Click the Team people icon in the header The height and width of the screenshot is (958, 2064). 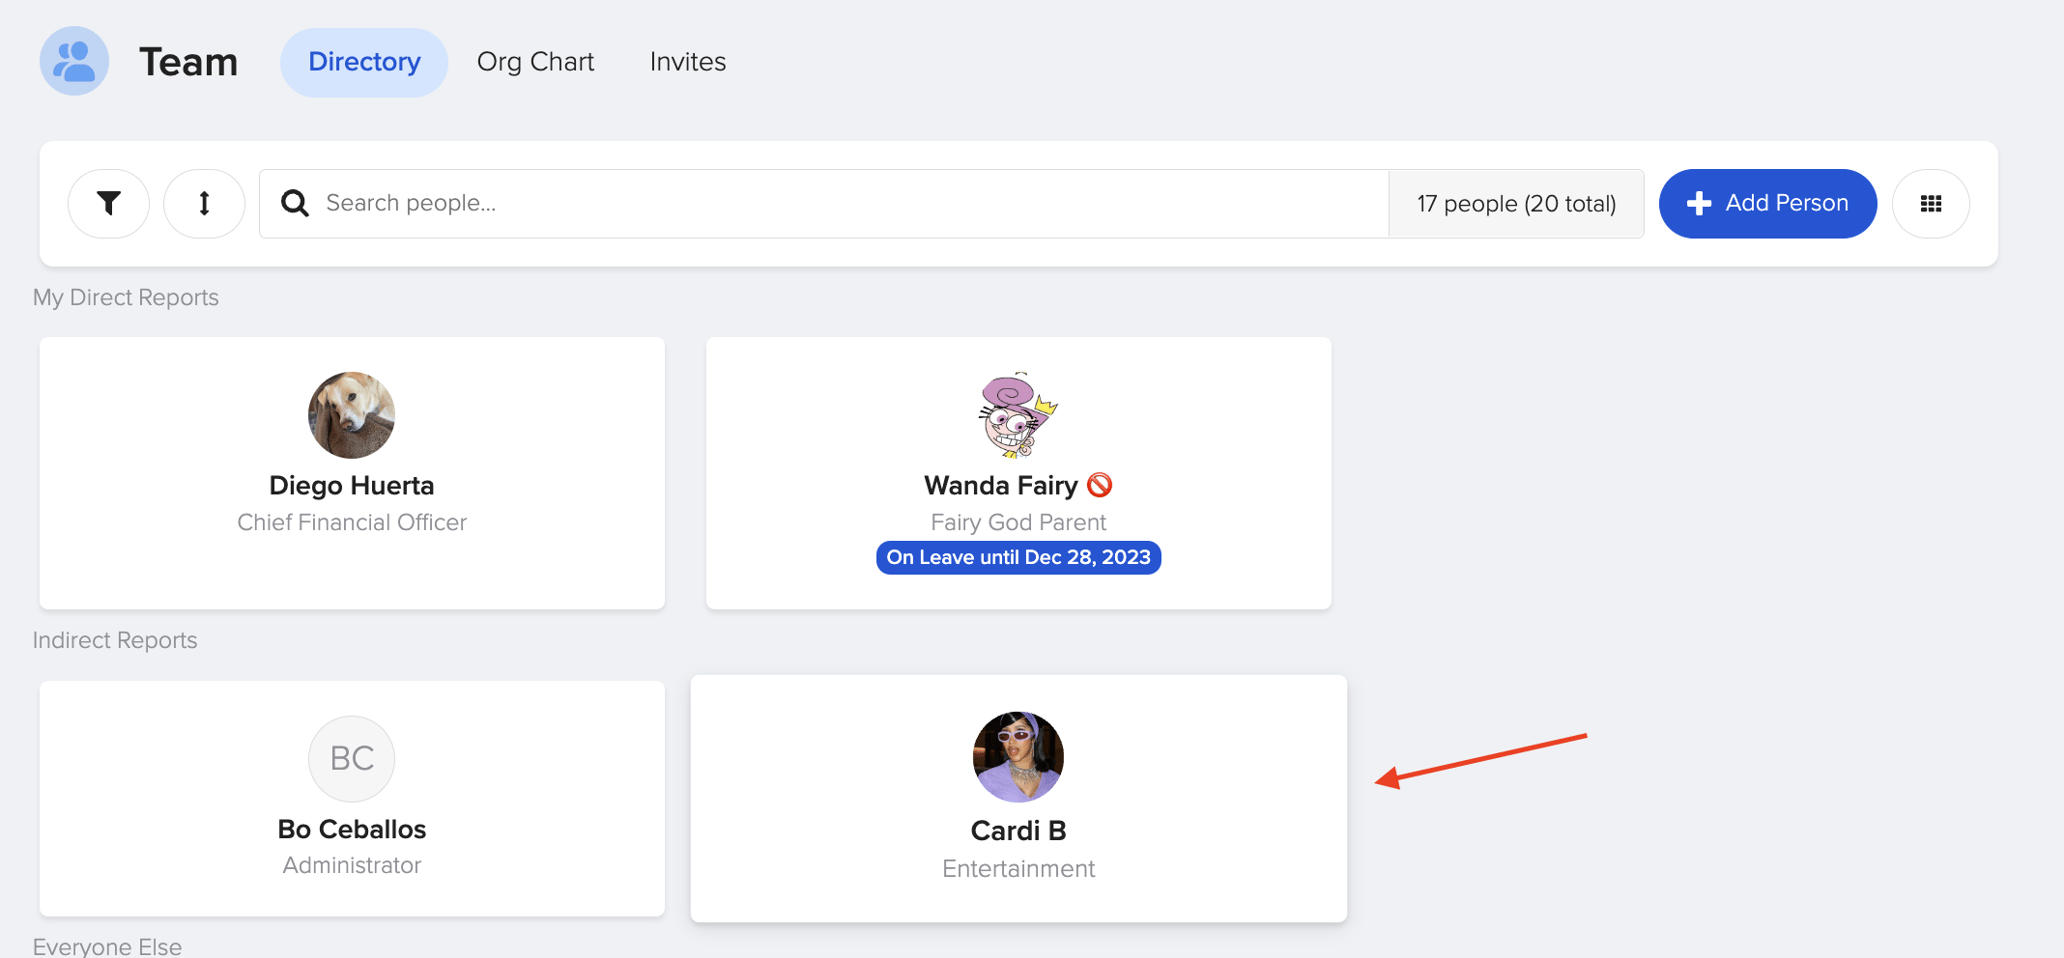click(x=74, y=61)
